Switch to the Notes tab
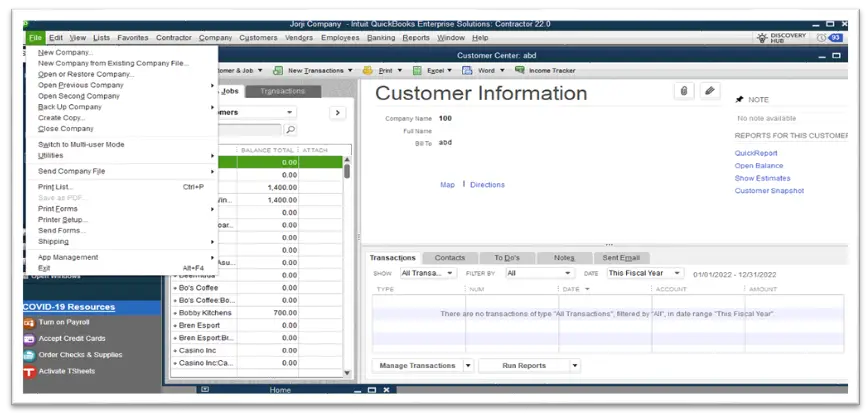This screenshot has height=415, width=866. (x=564, y=258)
